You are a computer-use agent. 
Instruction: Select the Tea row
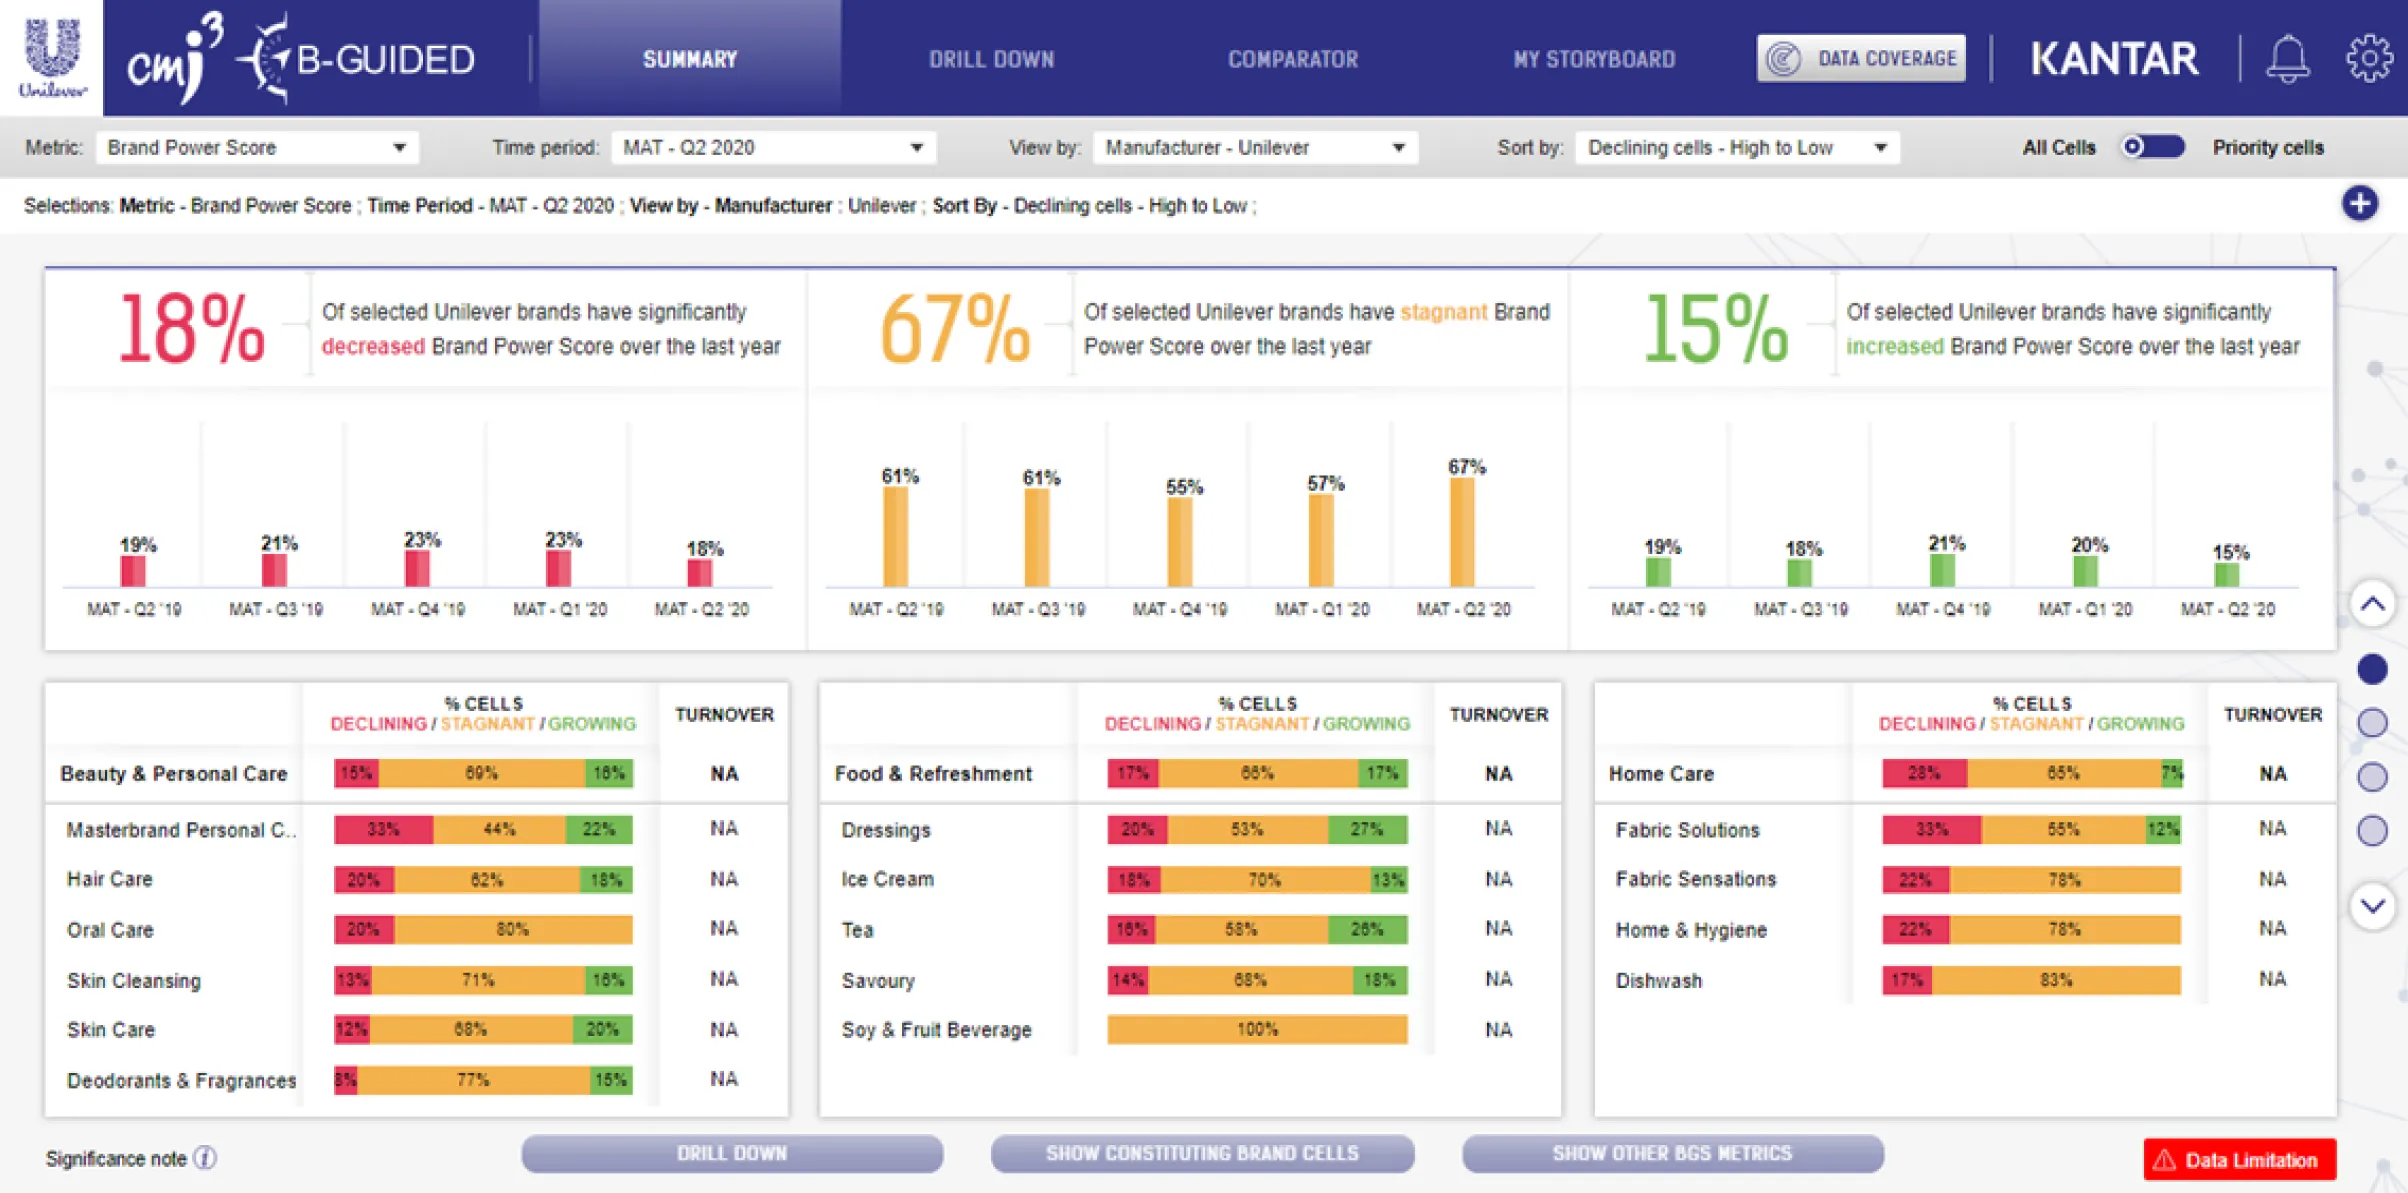[x=1190, y=929]
